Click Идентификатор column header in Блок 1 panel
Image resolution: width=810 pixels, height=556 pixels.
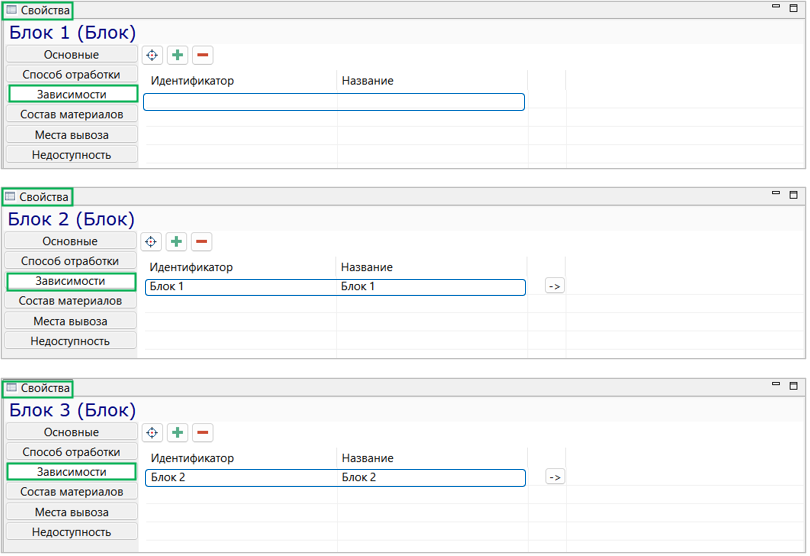coord(192,81)
